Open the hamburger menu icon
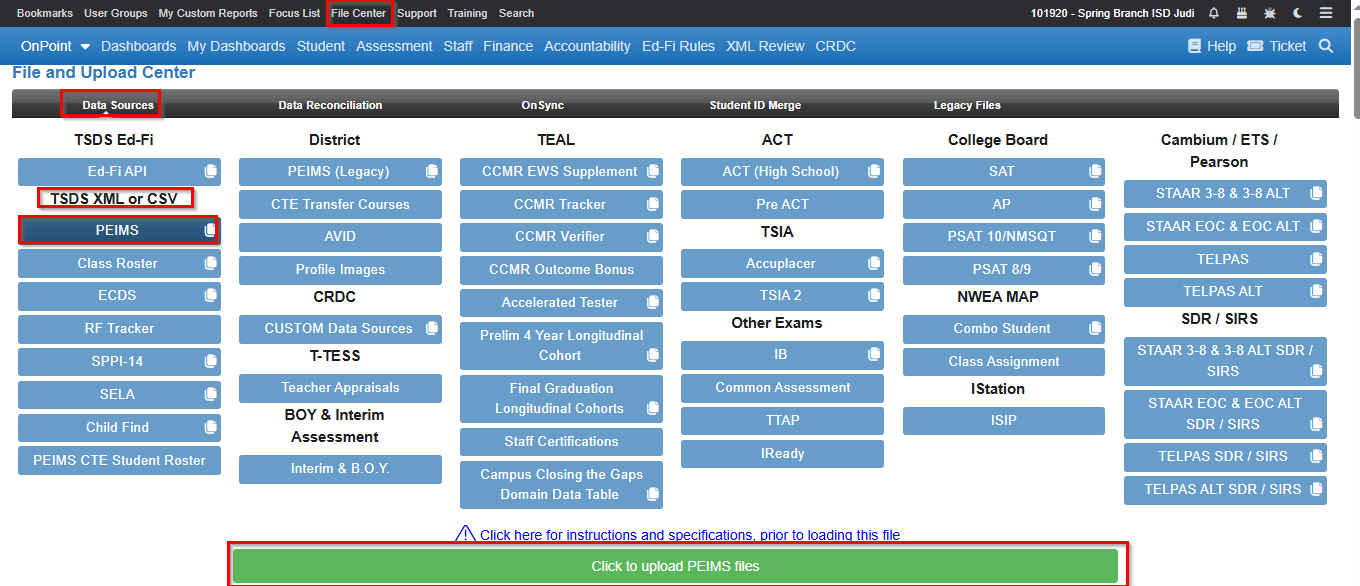 [x=1326, y=13]
